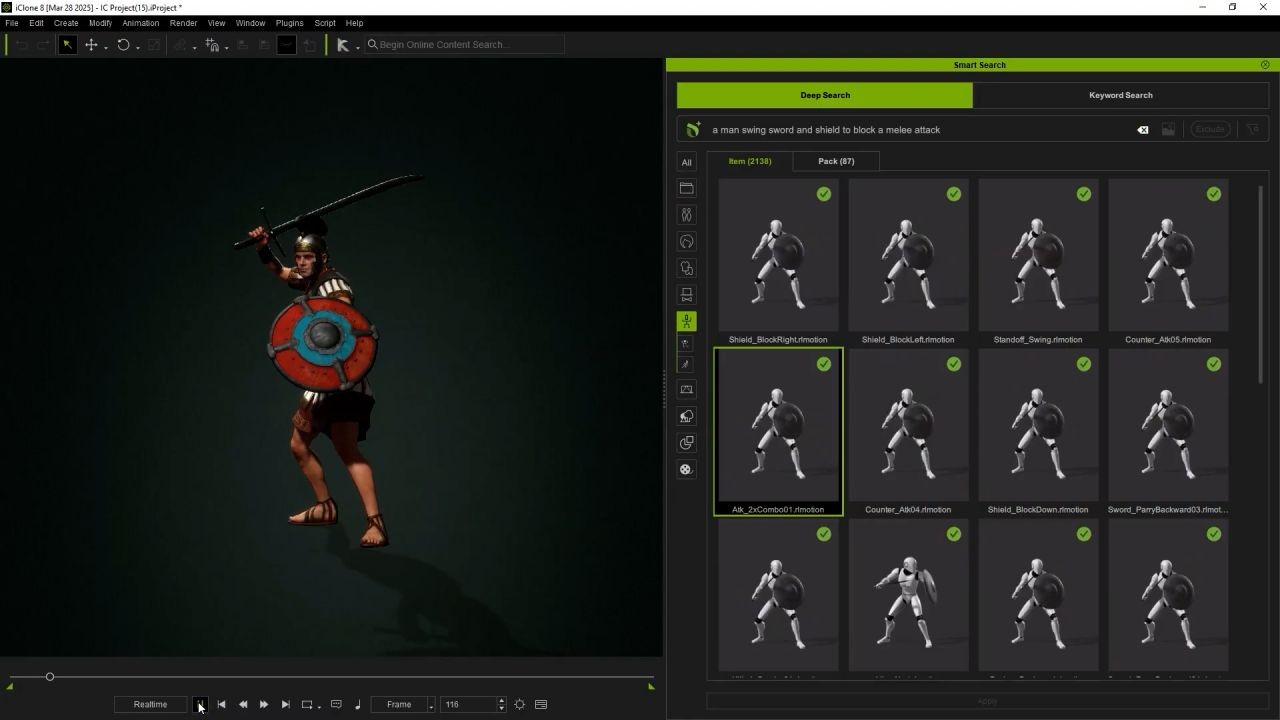Open the Animation menu
Image resolution: width=1280 pixels, height=720 pixels.
coord(140,23)
